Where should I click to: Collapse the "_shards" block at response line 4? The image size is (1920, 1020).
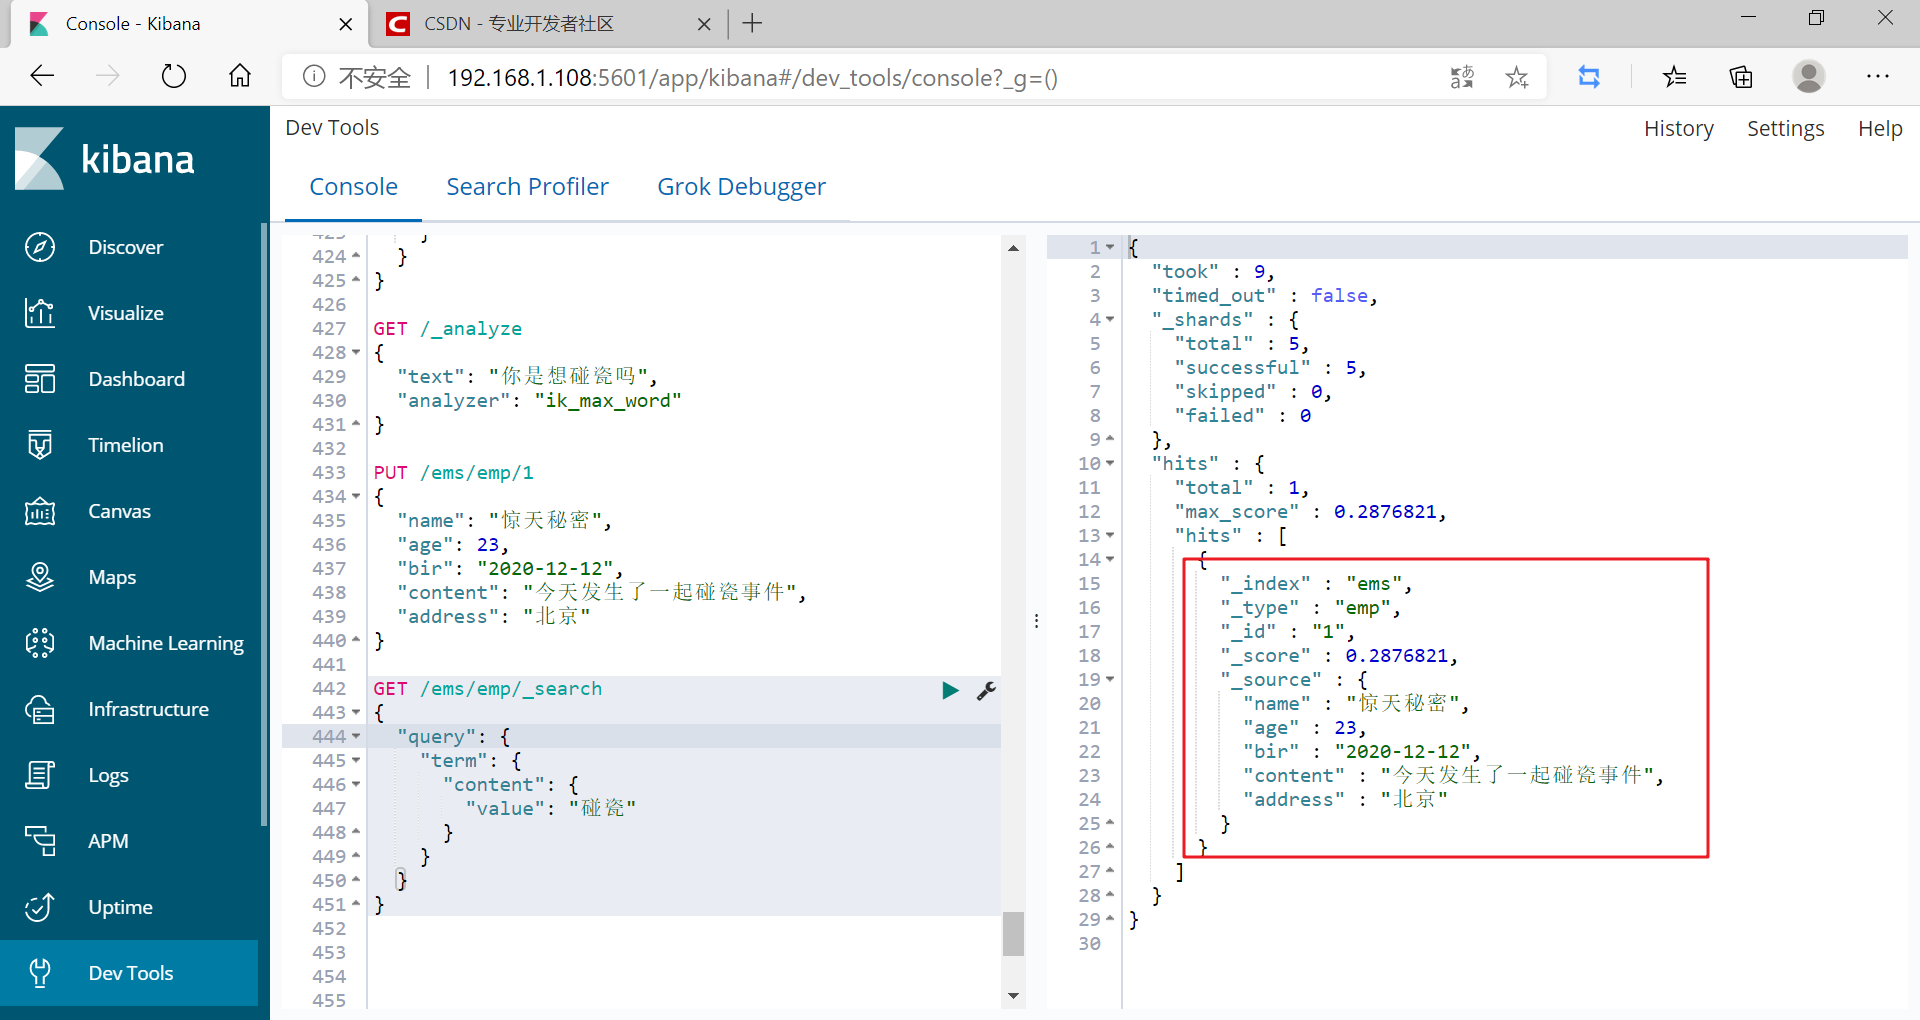1110,320
